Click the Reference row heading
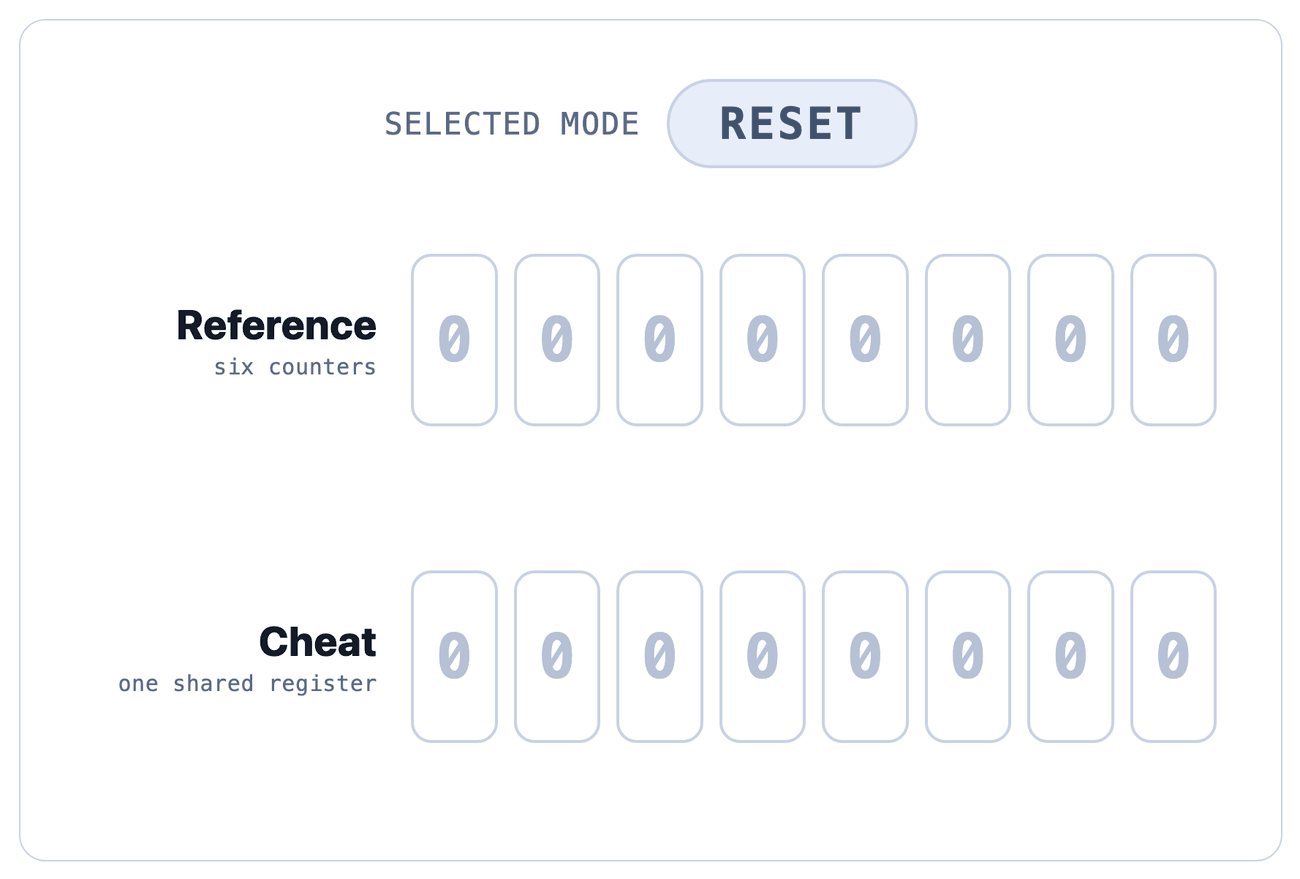Viewport: 1300px width, 879px height. (x=277, y=325)
